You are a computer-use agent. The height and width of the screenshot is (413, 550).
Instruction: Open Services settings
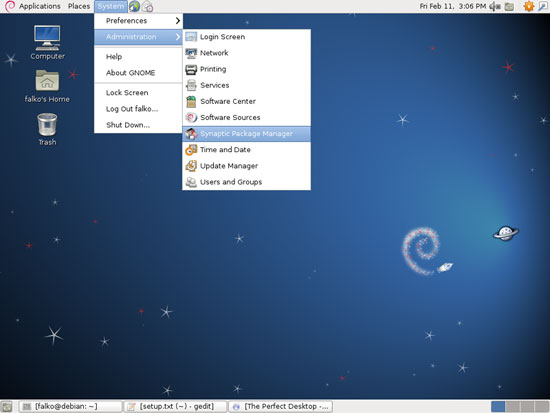247,85
